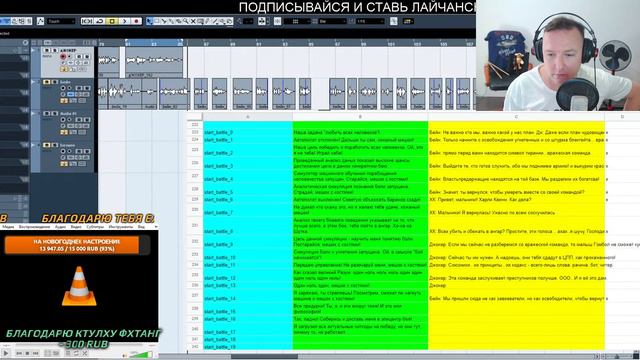640x360 pixels.
Task: Click the Cubase stop transport button
Action: coord(112,21)
